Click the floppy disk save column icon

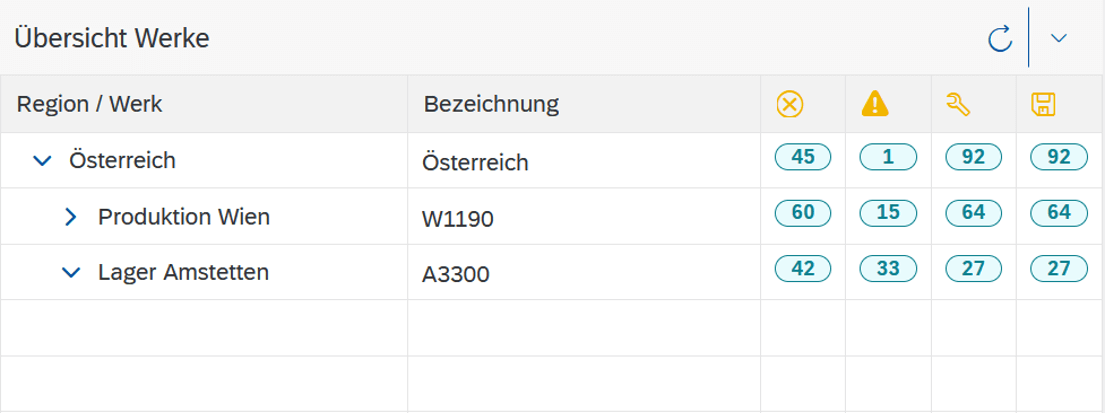(1043, 105)
